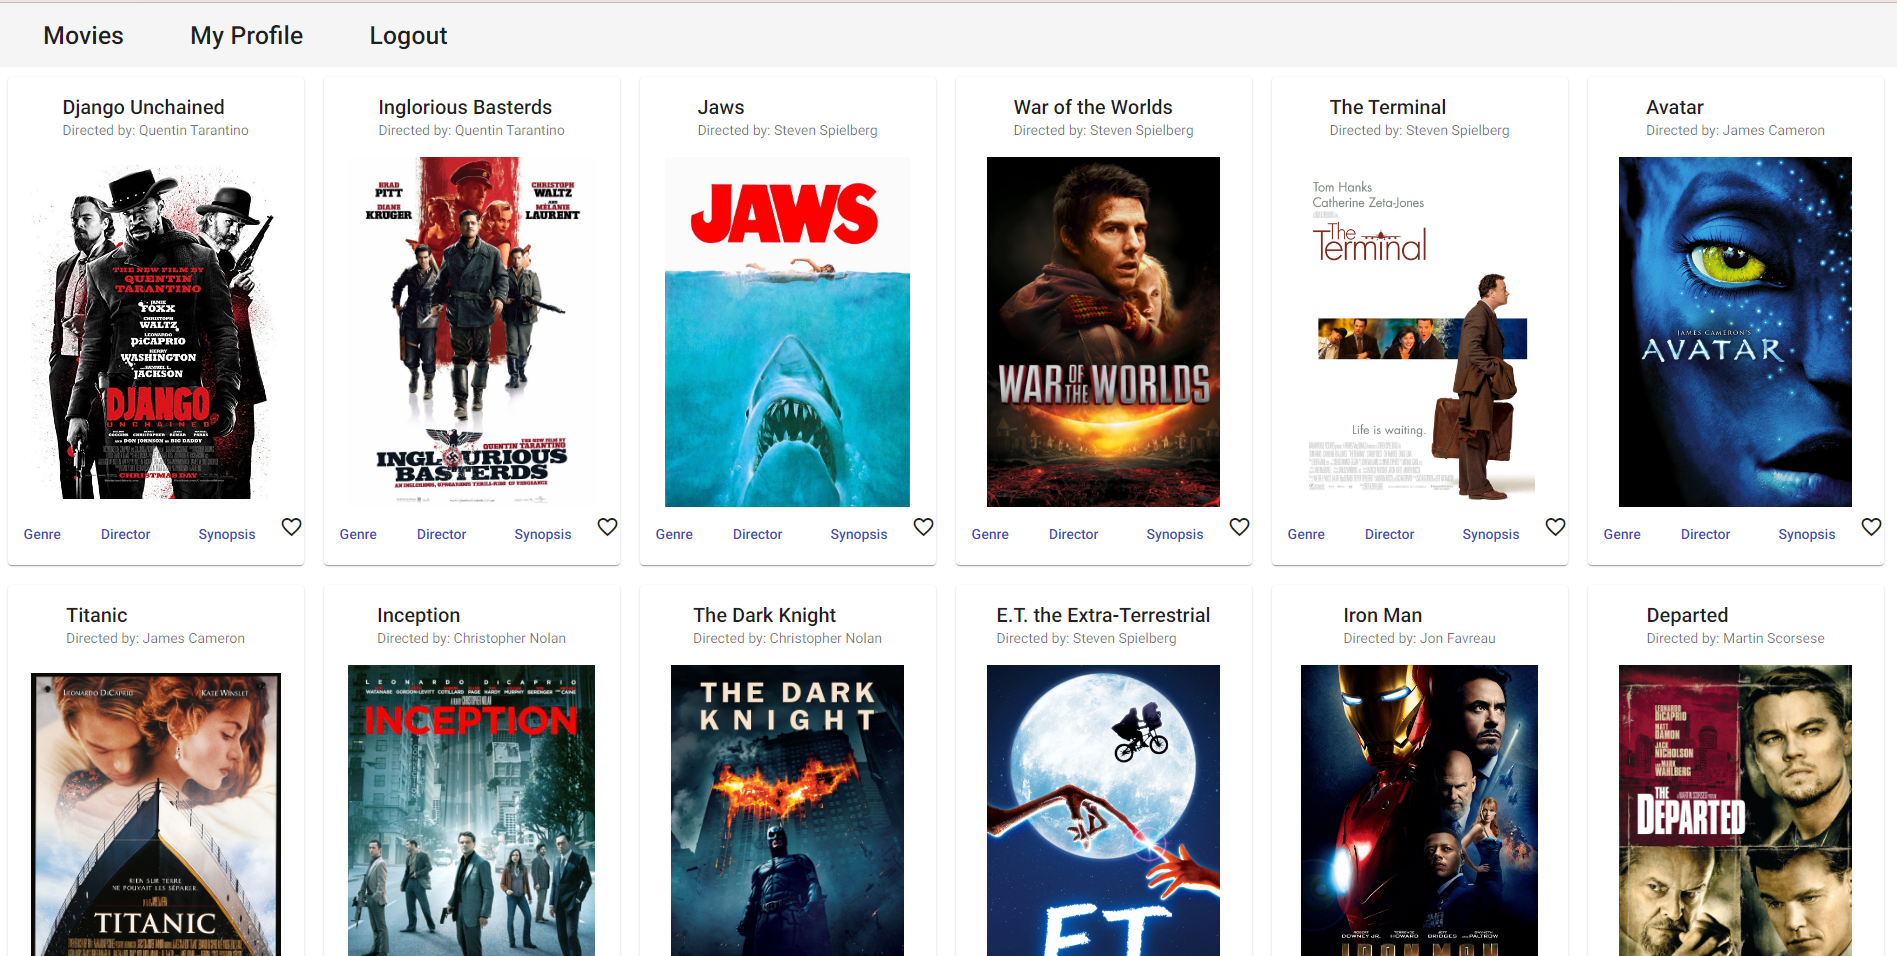Image resolution: width=1897 pixels, height=956 pixels.
Task: Open Genre for Django Unchained
Action: [x=42, y=534]
